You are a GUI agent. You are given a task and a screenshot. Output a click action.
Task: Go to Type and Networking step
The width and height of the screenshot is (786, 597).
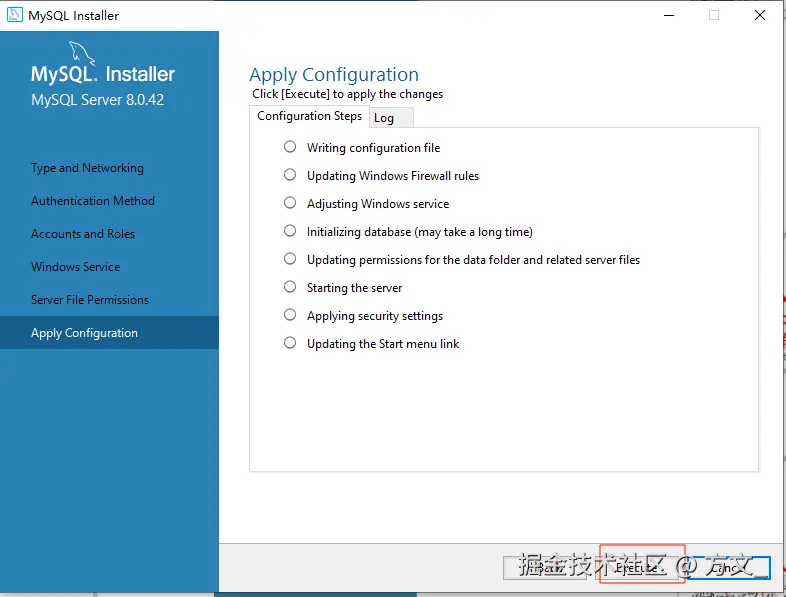tap(87, 168)
